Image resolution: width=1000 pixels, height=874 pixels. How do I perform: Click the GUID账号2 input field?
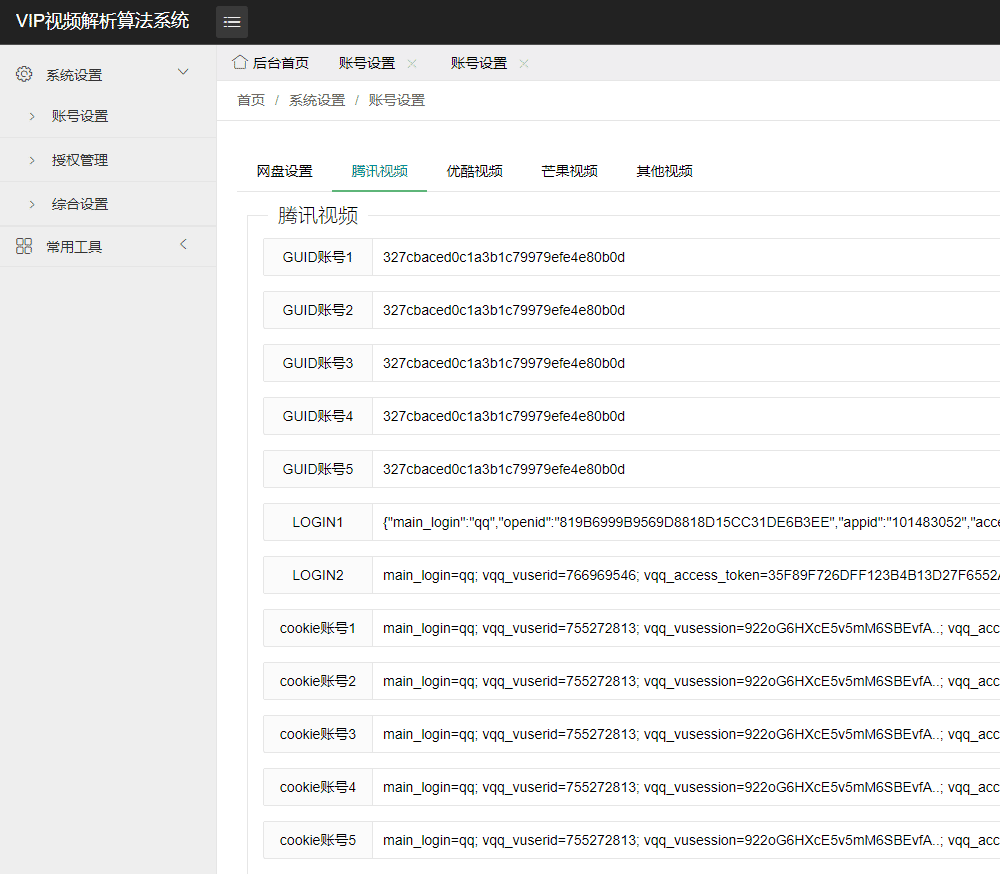click(686, 310)
